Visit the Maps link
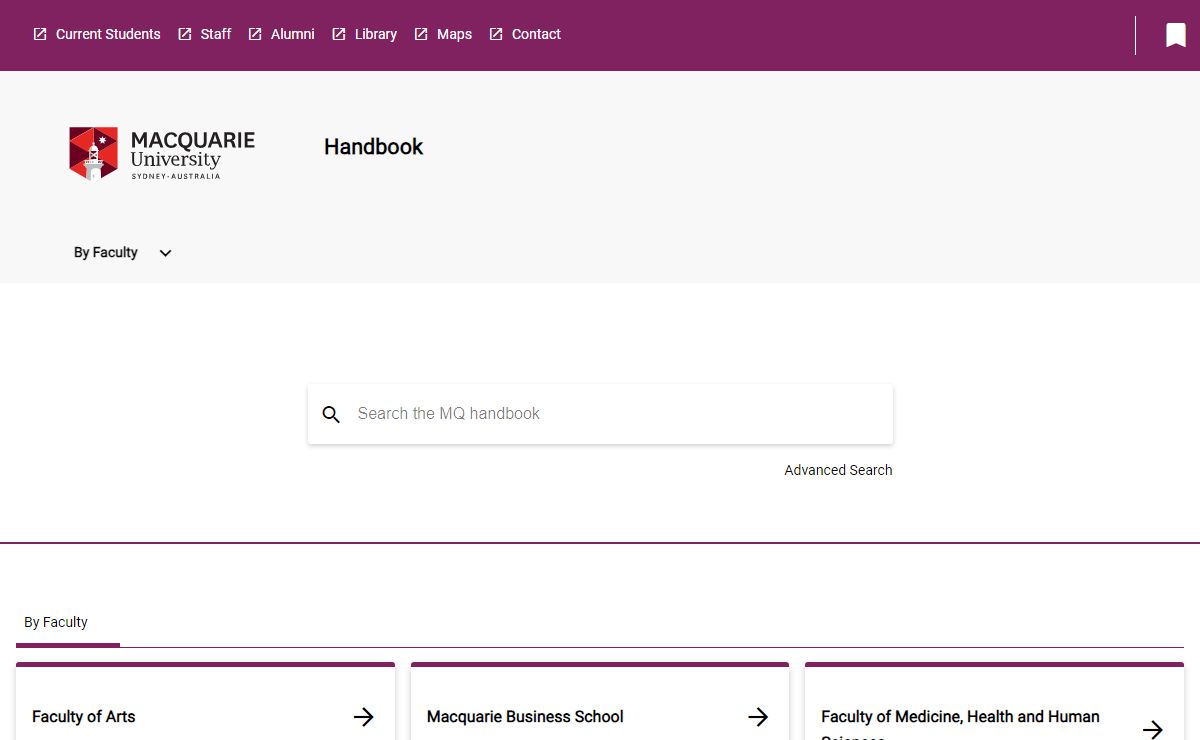1200x740 pixels. pyautogui.click(x=454, y=34)
